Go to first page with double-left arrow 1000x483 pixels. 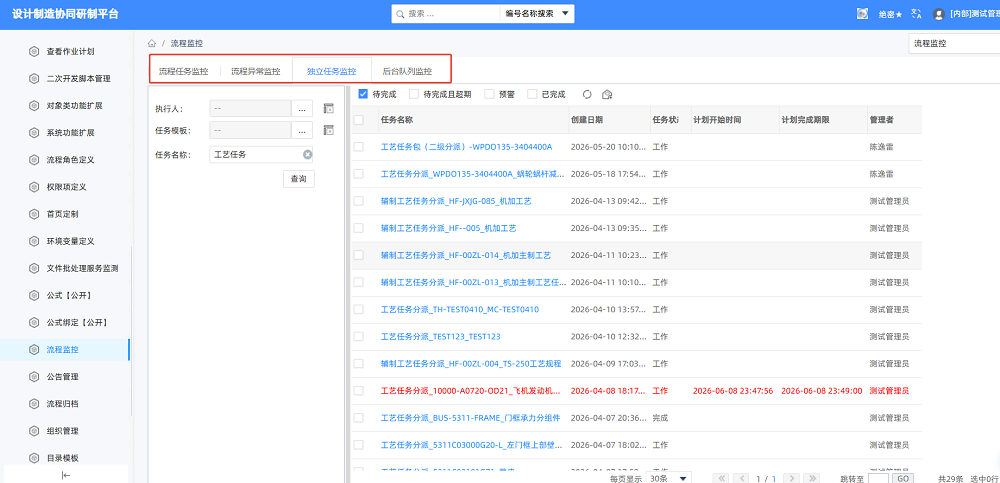[721, 478]
